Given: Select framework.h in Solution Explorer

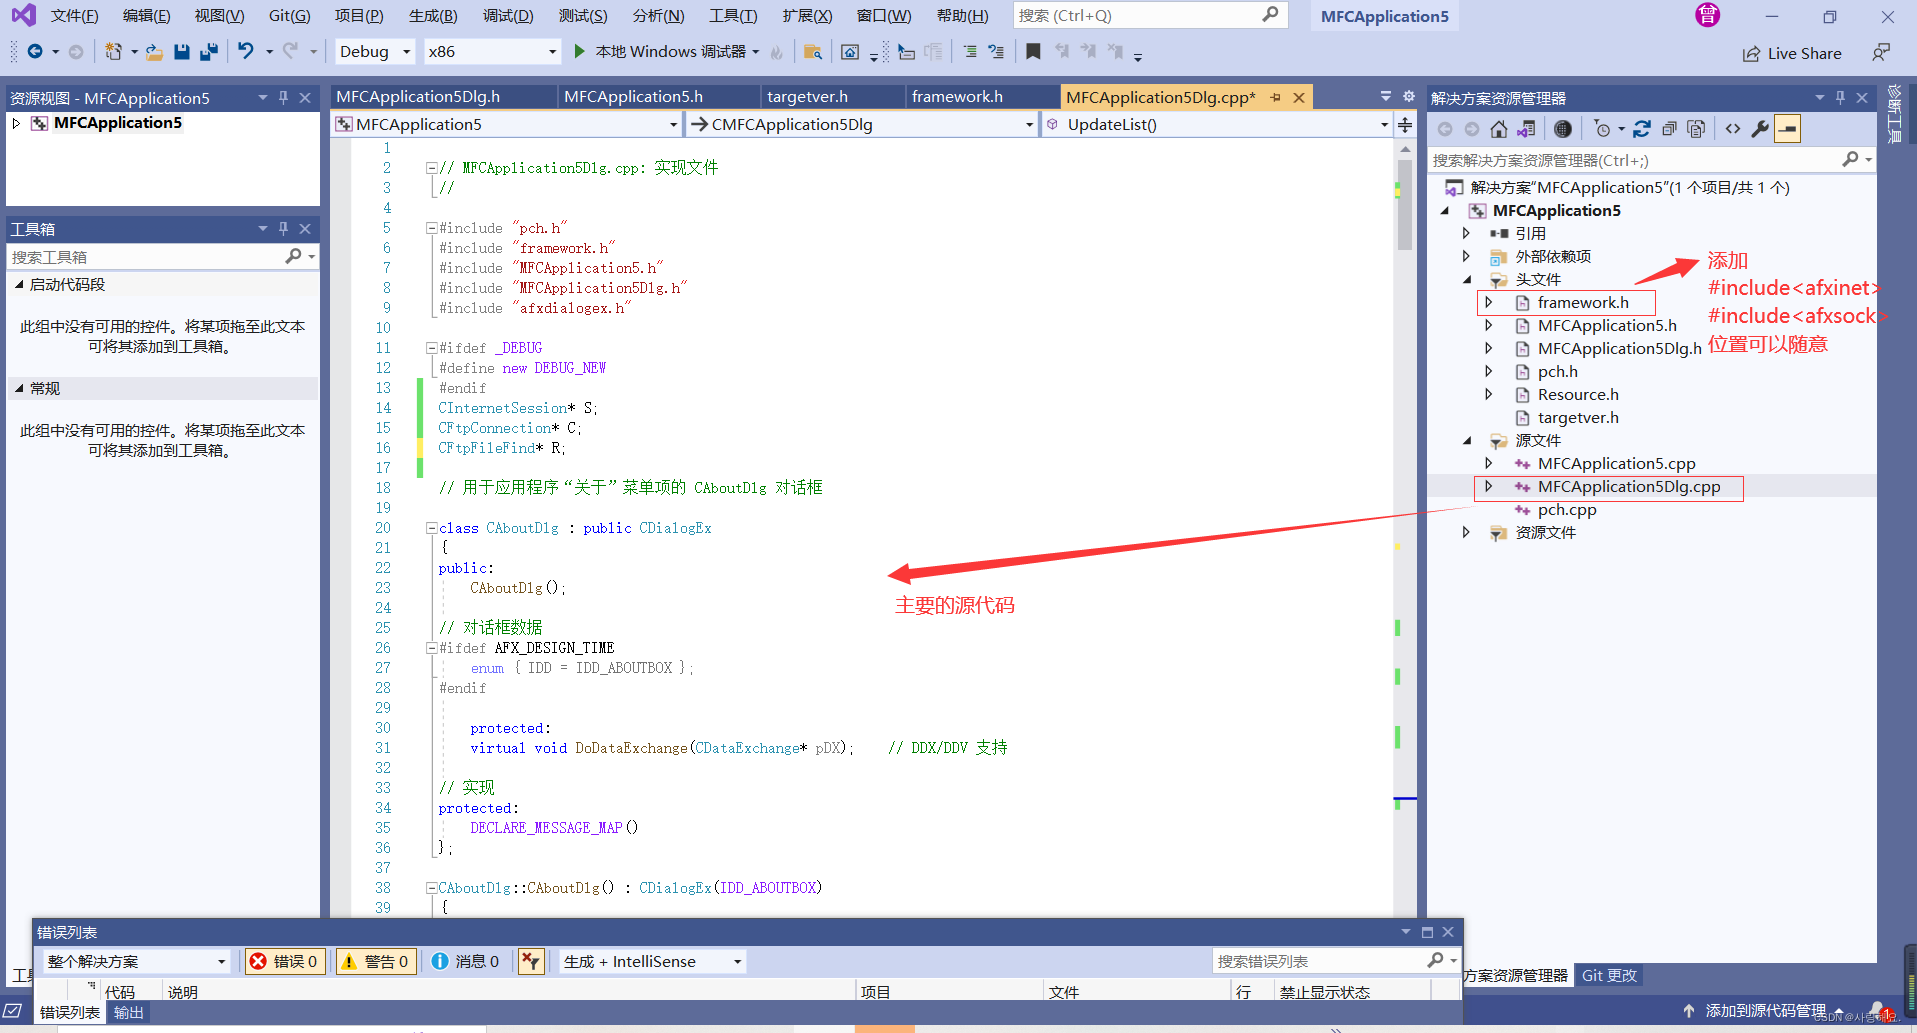Looking at the screenshot, I should click(1583, 302).
